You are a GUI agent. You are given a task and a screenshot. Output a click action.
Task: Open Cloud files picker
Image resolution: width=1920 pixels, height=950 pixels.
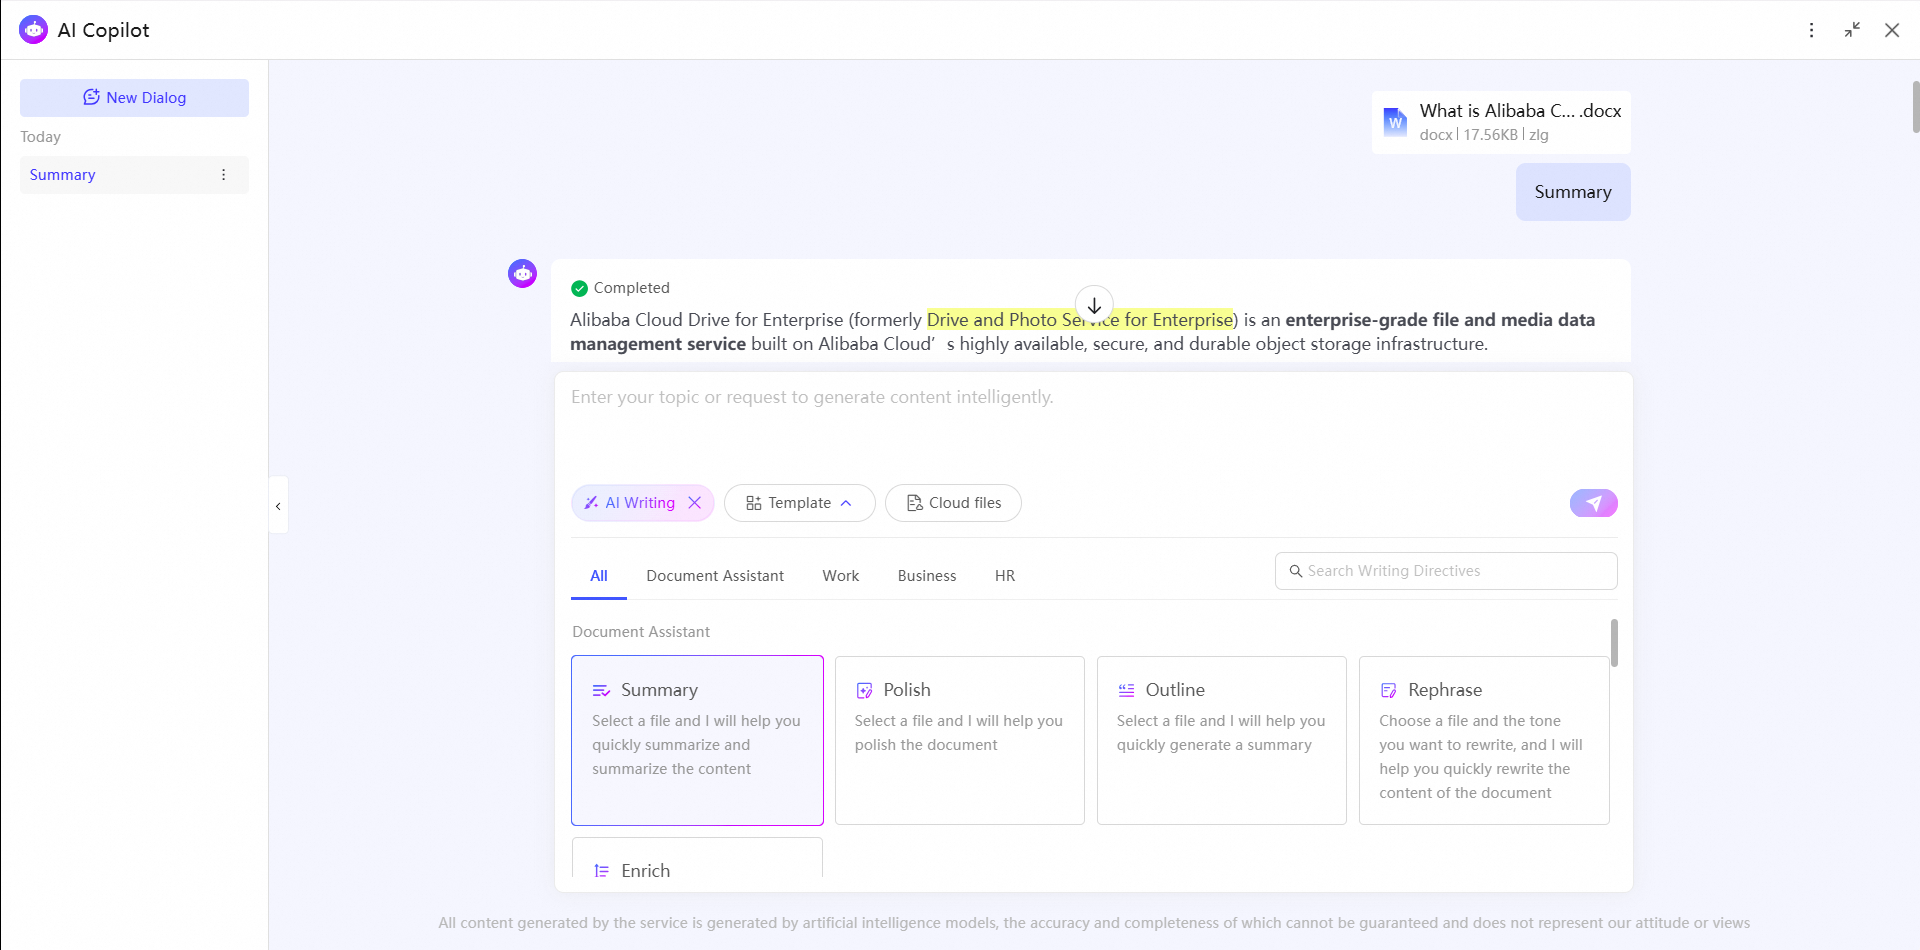coord(953,503)
